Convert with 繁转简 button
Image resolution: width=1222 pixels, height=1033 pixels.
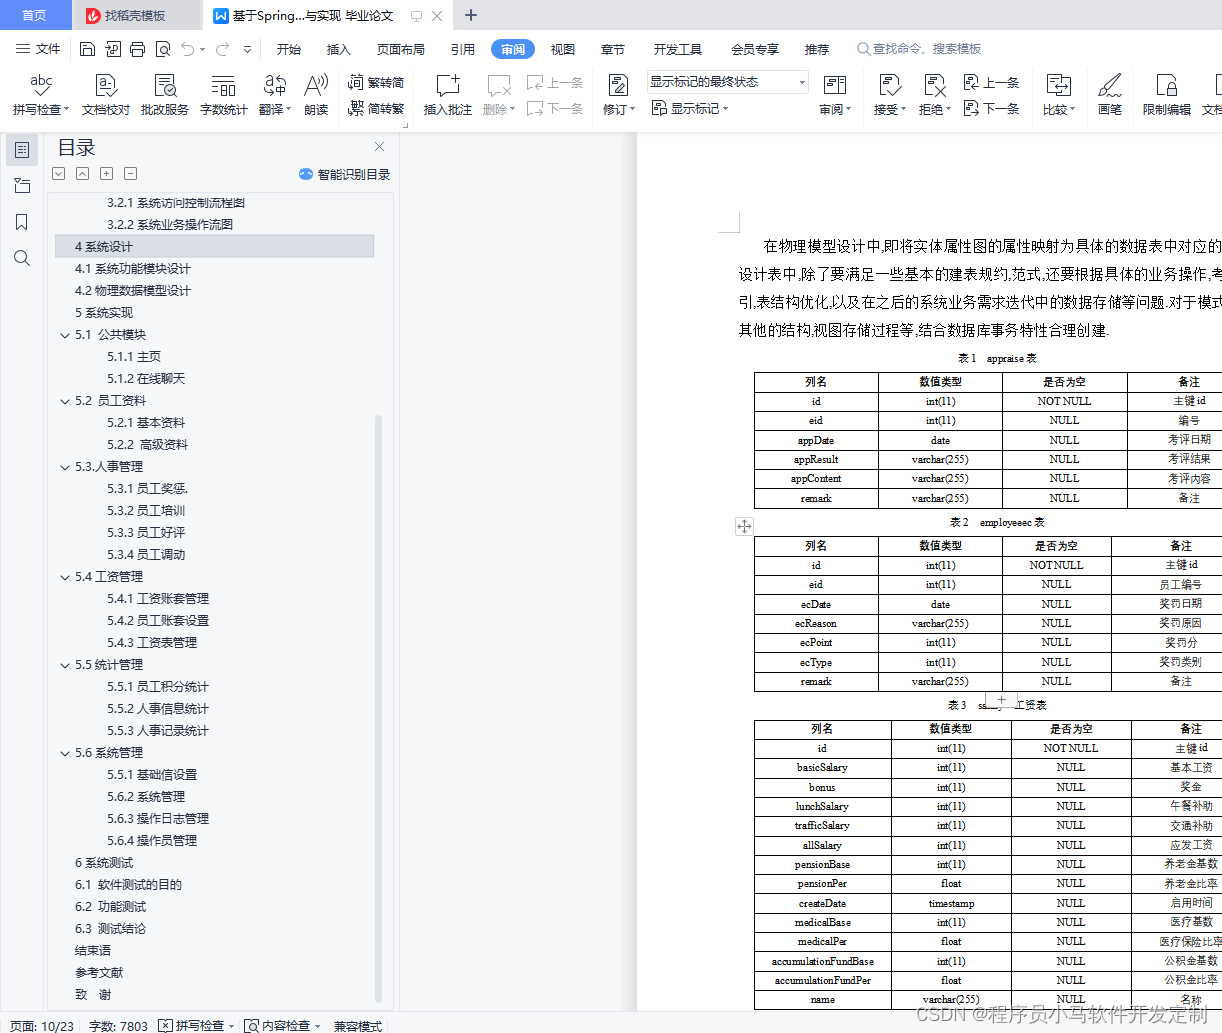pos(376,83)
